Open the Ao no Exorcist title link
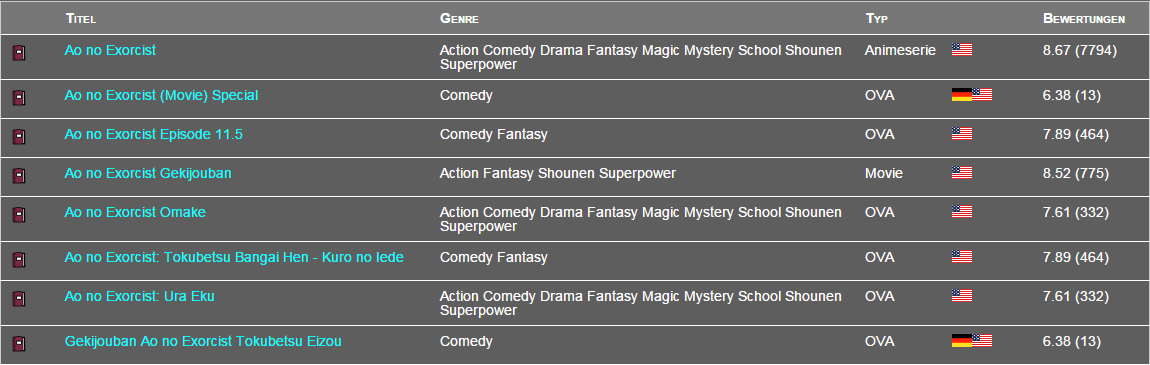The height and width of the screenshot is (365, 1150). point(110,50)
